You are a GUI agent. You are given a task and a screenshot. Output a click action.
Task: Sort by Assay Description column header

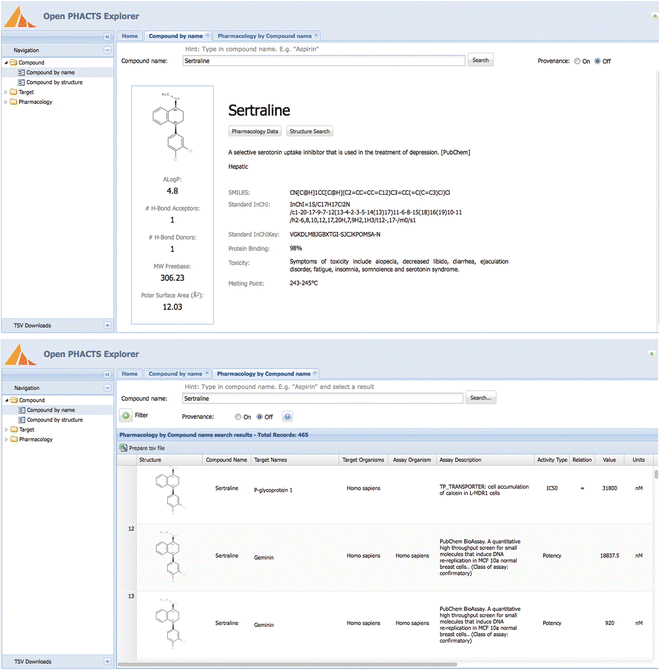485,460
